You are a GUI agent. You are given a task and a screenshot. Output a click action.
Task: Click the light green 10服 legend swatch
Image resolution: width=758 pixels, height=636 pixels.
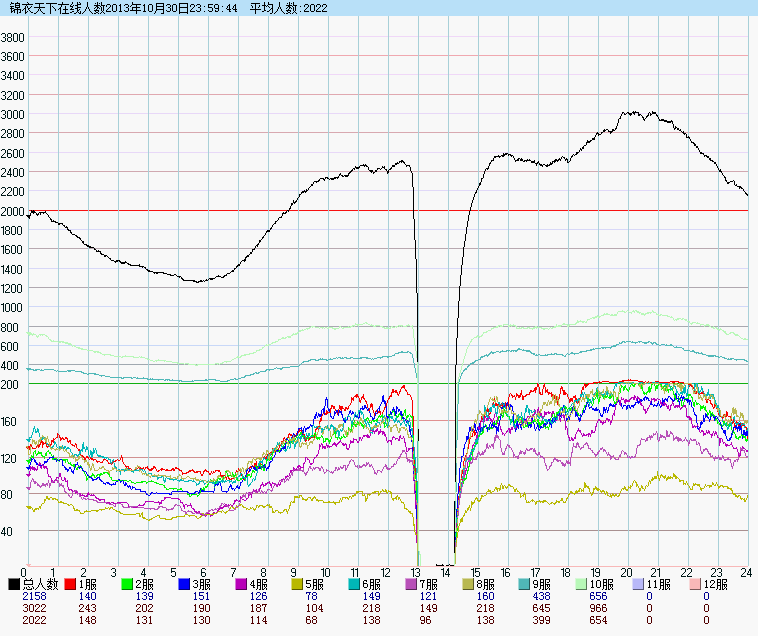point(582,583)
